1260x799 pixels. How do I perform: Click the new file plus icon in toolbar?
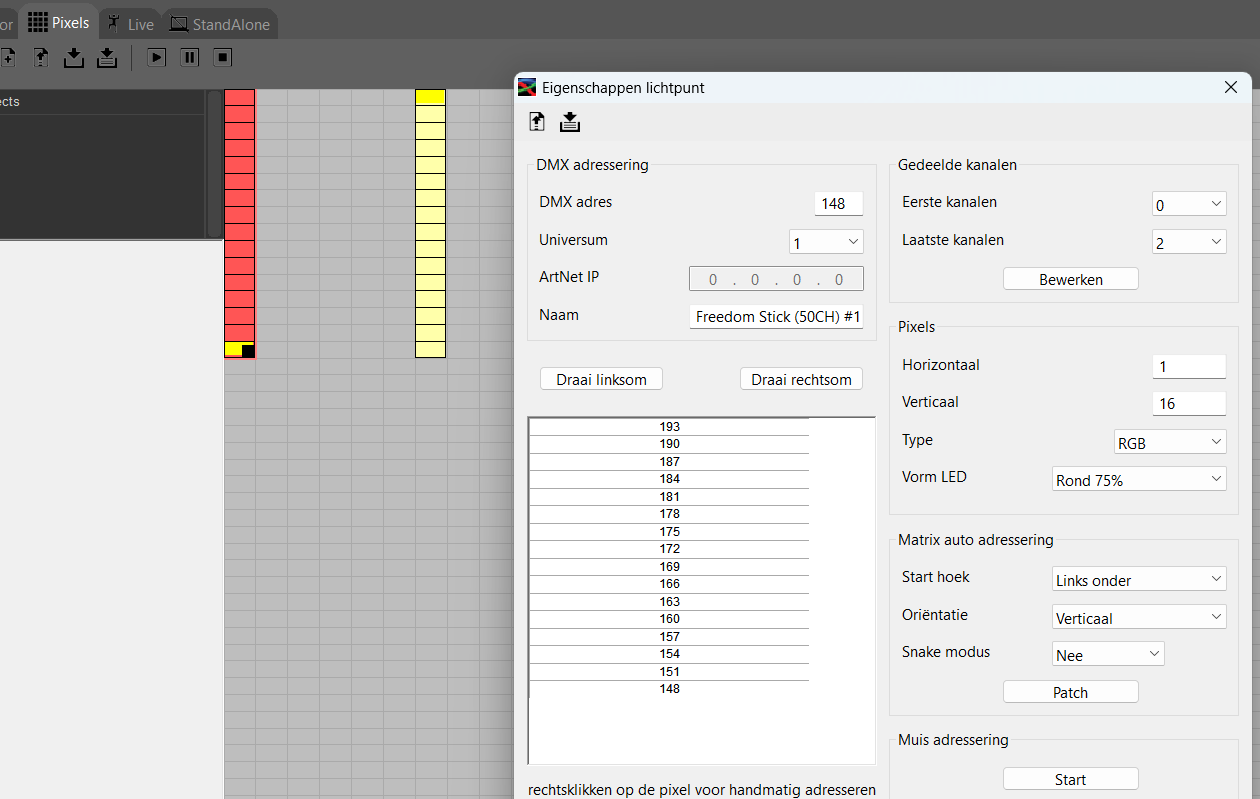point(7,58)
